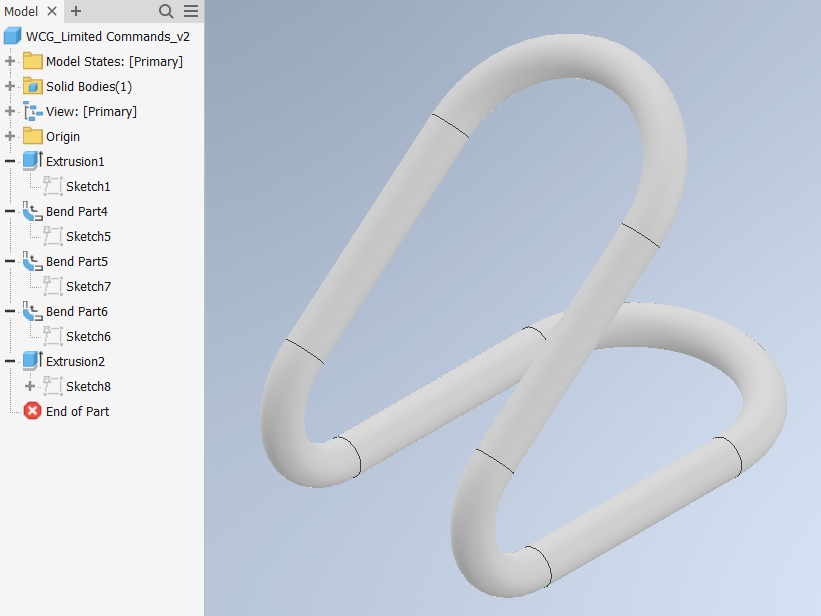Click the search icon in Model browser

(166, 11)
